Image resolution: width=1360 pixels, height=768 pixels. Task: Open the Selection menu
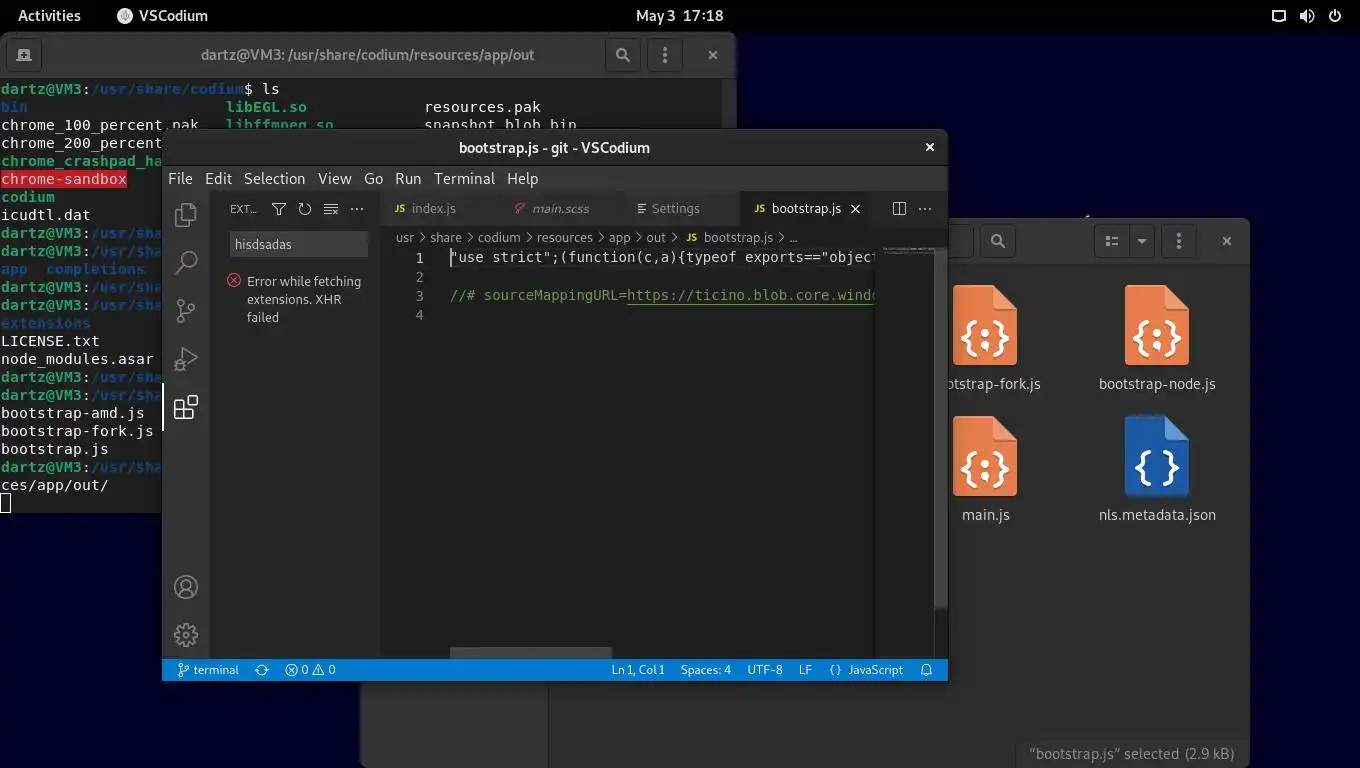274,178
